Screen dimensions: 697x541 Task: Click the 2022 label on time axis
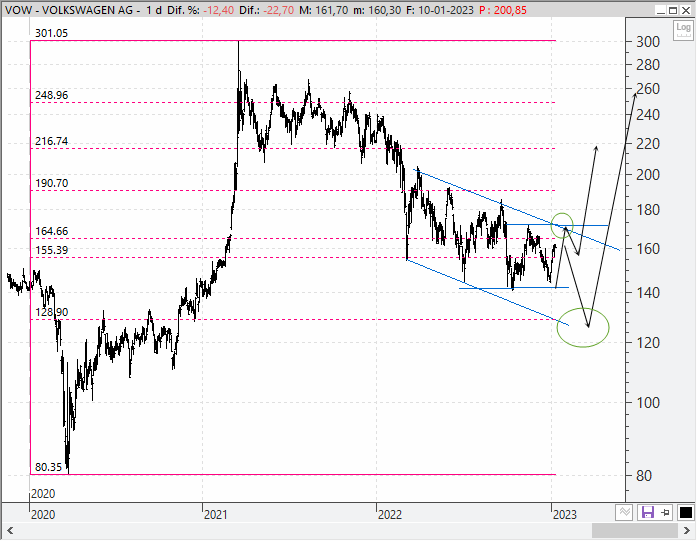(x=390, y=515)
